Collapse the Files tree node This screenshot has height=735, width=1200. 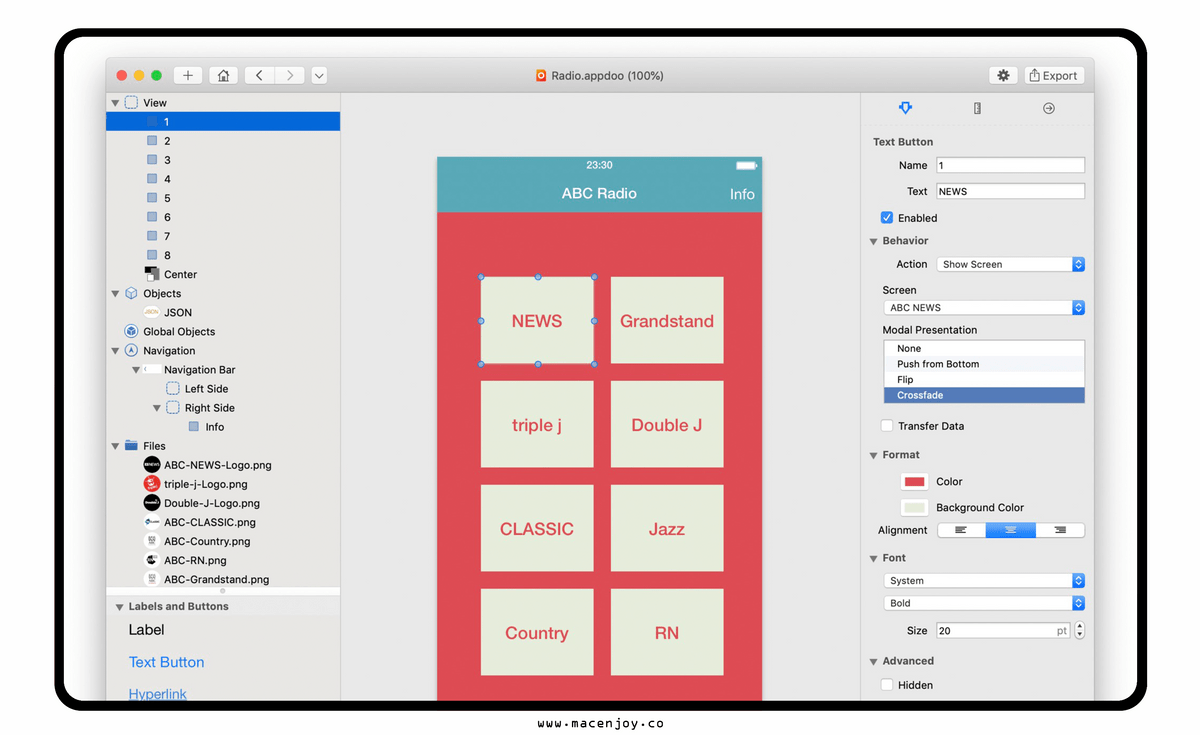click(115, 446)
